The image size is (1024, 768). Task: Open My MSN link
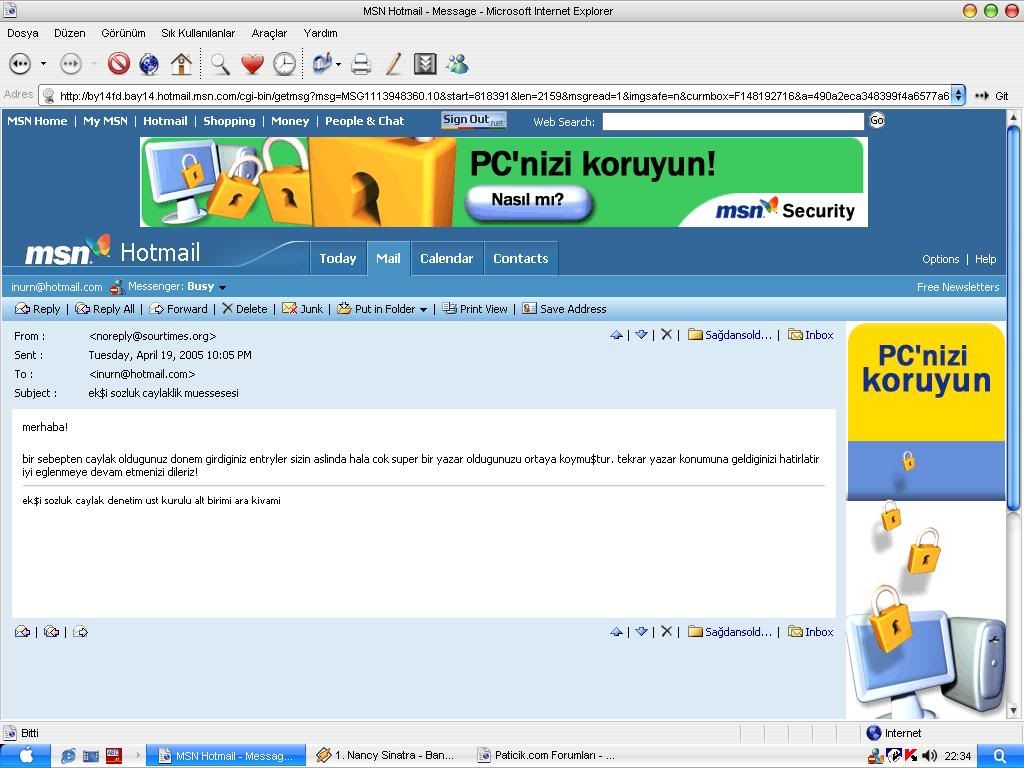(x=105, y=121)
